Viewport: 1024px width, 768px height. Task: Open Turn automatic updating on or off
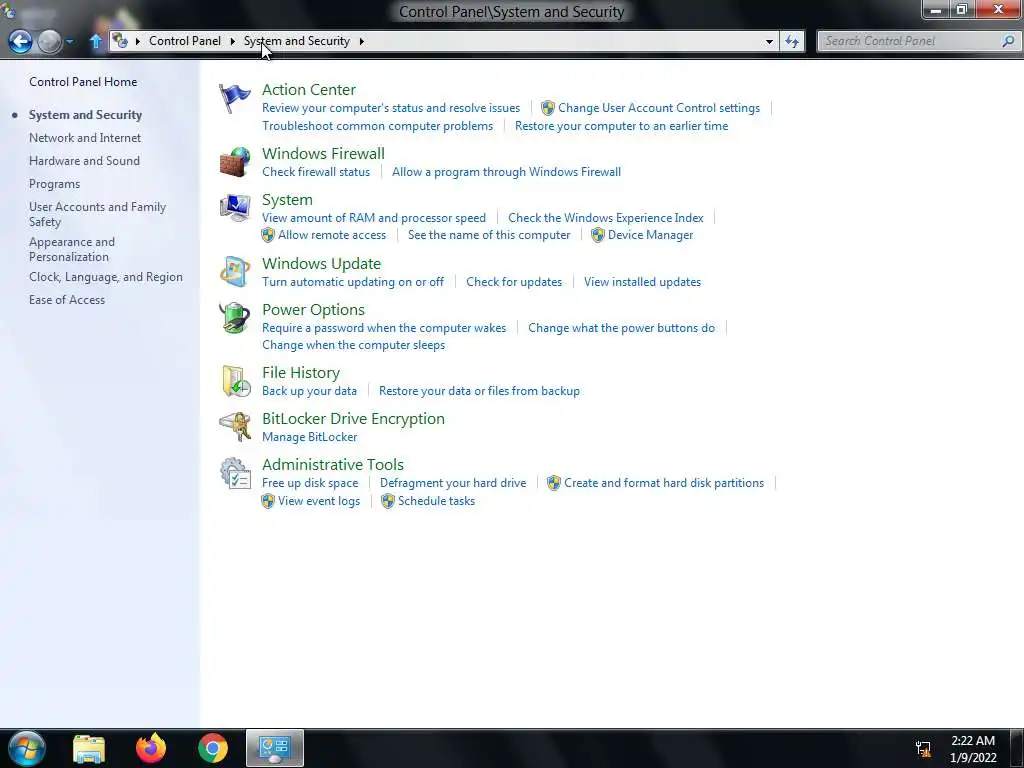point(353,282)
